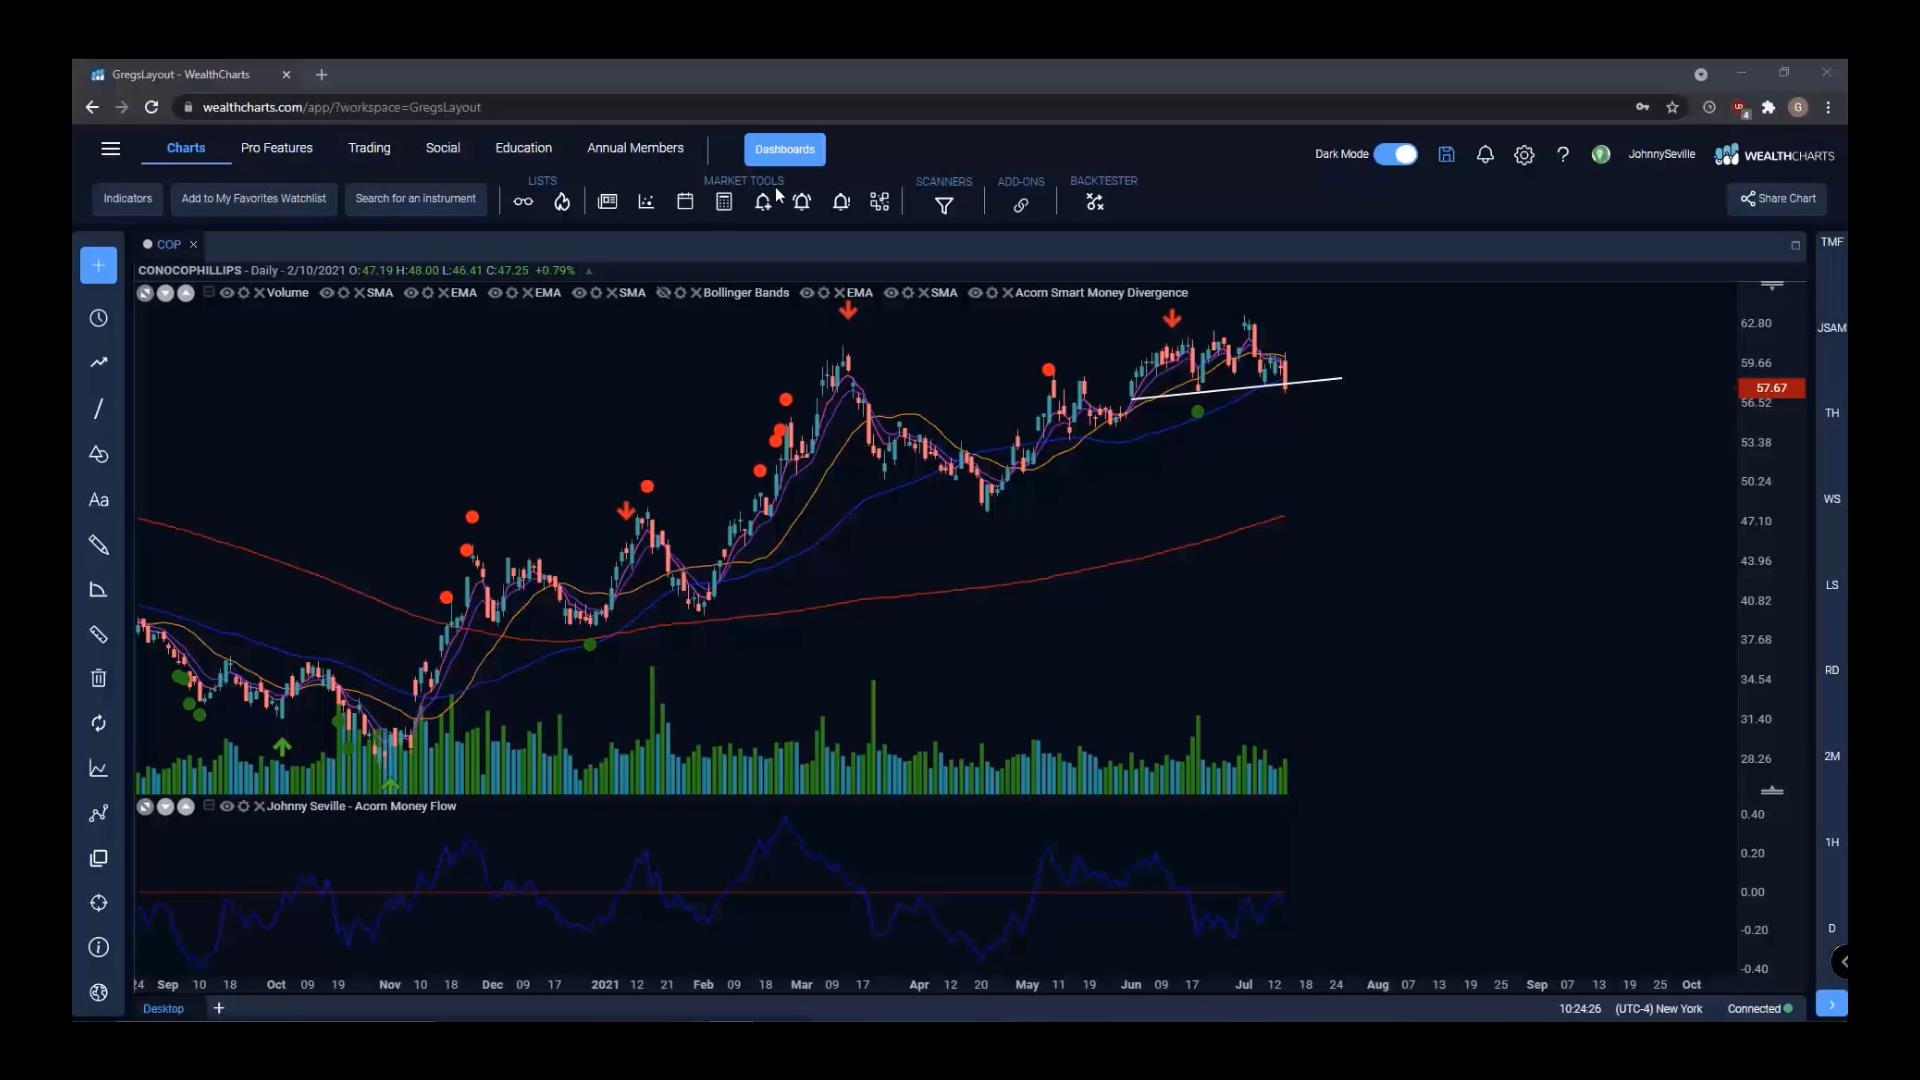Open the calendar icon in Market Tools
The image size is (1920, 1080).
(x=685, y=202)
